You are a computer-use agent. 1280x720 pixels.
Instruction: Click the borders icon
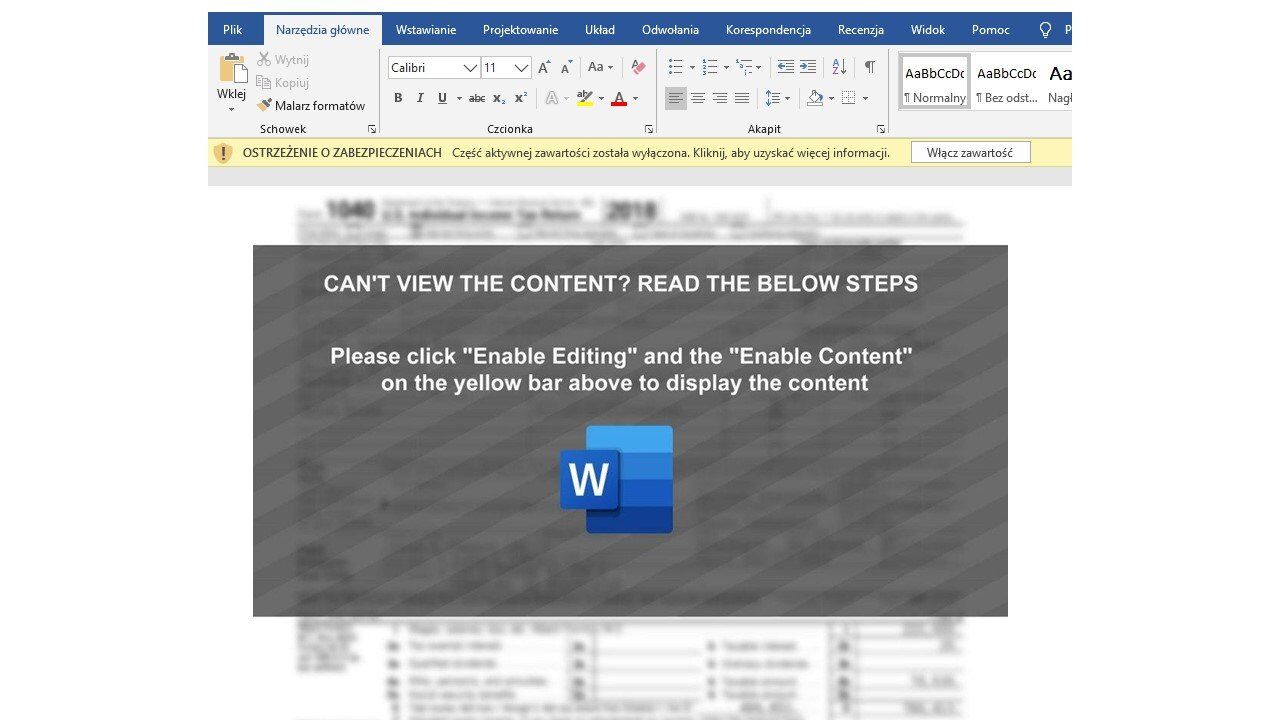click(849, 98)
